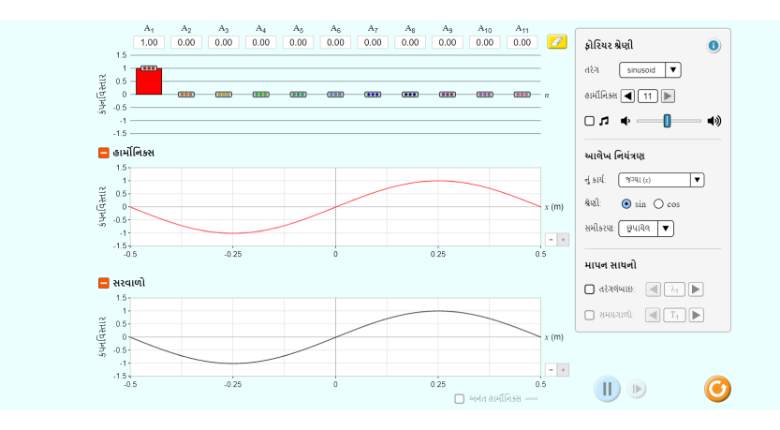
Task: Select the sin series radio button
Action: (626, 204)
